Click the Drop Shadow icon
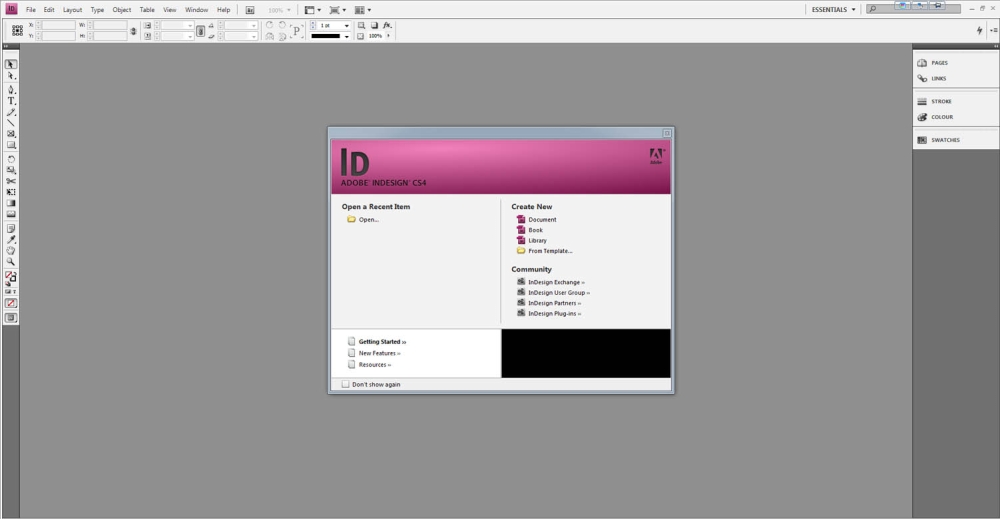The width and height of the screenshot is (1000, 519). coord(374,25)
